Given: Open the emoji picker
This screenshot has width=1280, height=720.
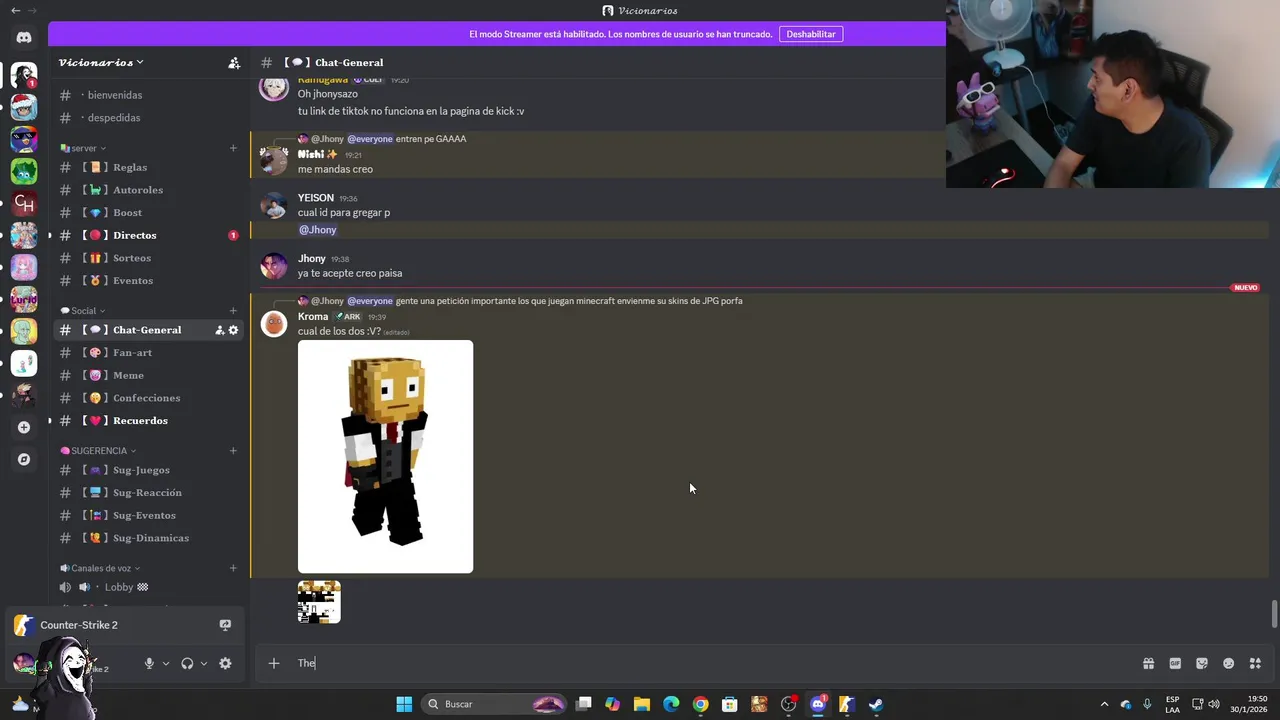Looking at the screenshot, I should click(x=1229, y=663).
